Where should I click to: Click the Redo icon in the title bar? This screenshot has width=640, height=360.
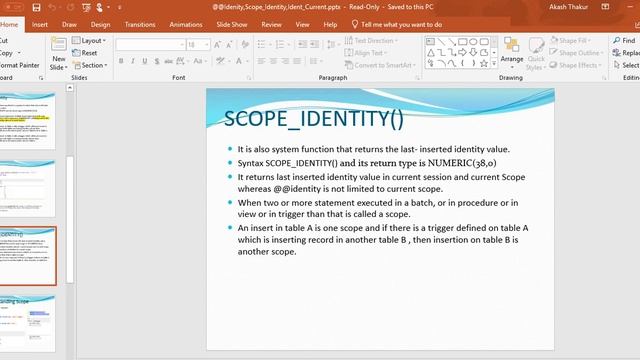(70, 7)
